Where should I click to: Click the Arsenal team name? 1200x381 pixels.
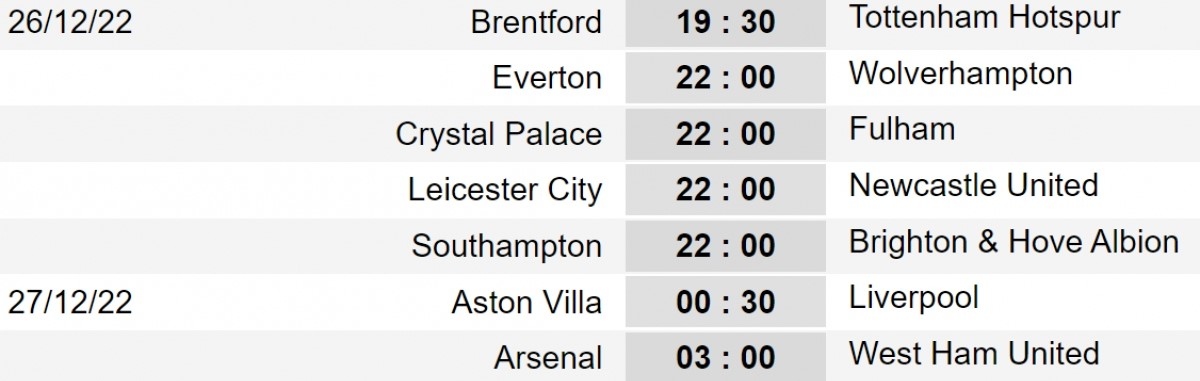pyautogui.click(x=548, y=357)
